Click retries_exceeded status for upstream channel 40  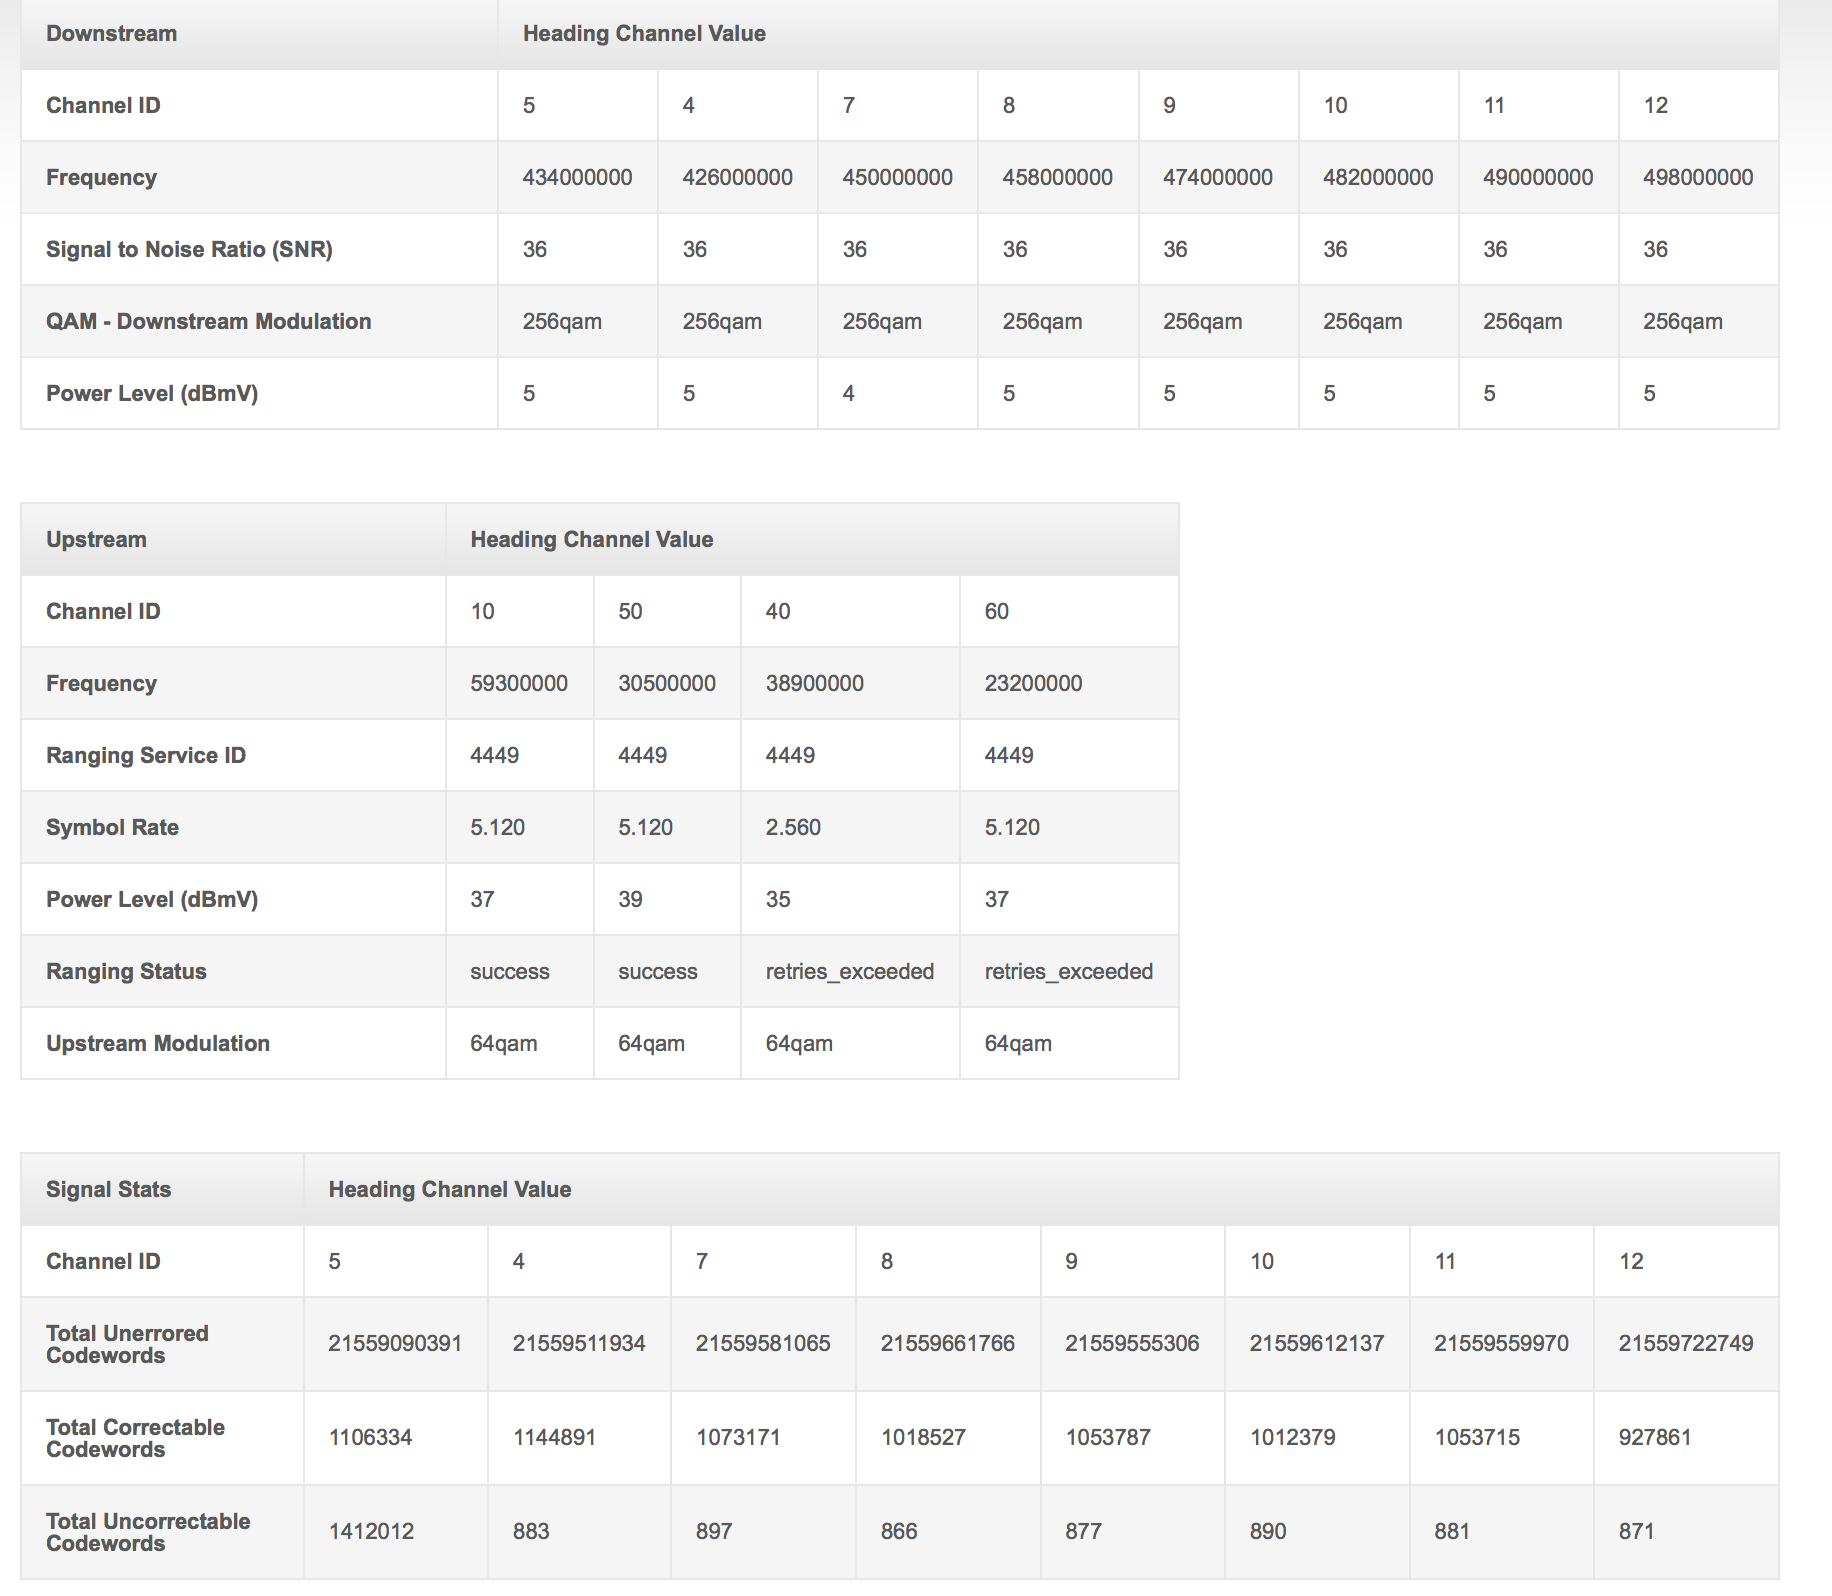(x=849, y=972)
